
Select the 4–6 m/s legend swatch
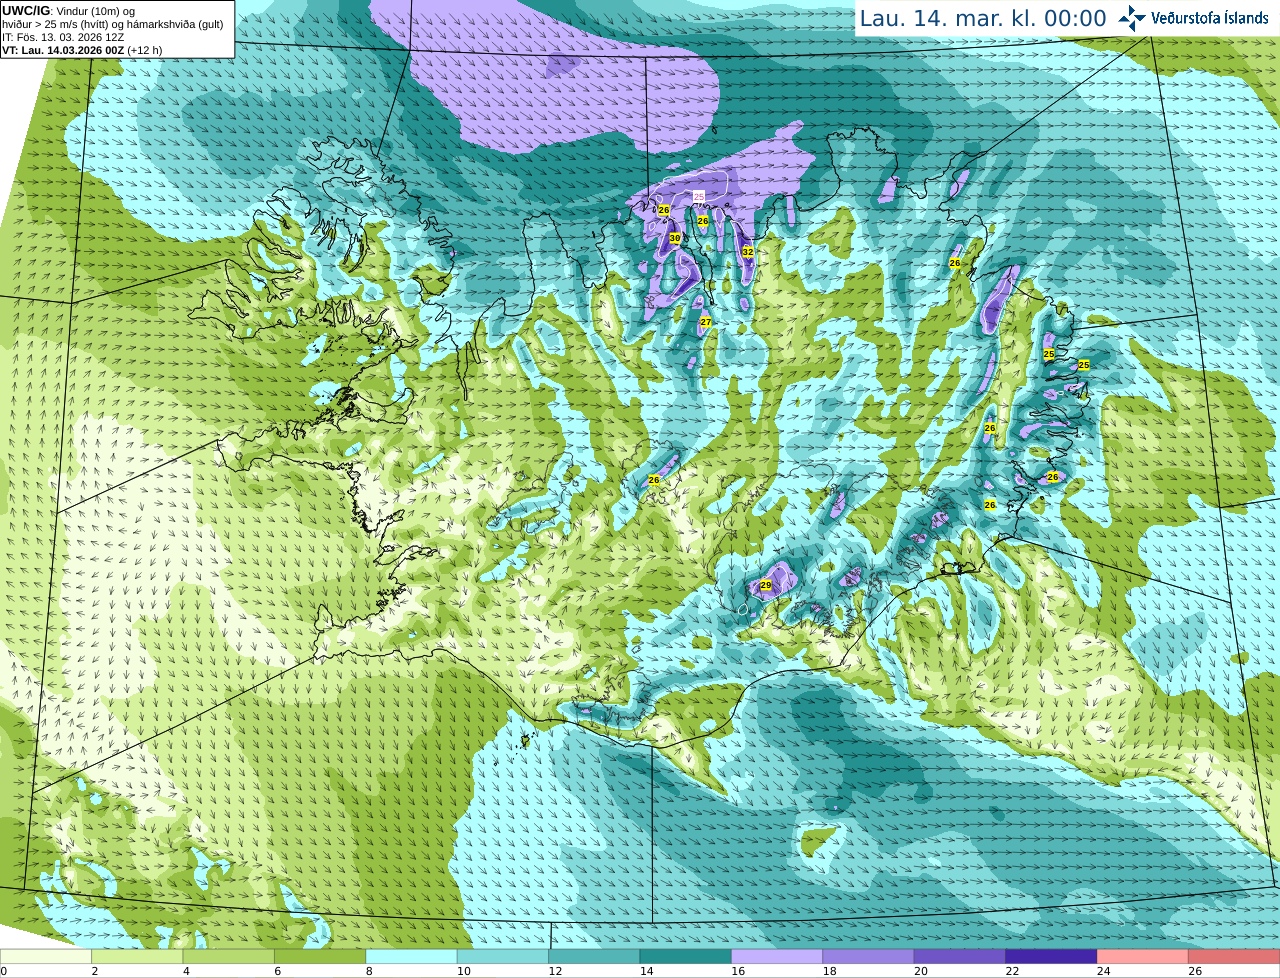[229, 956]
